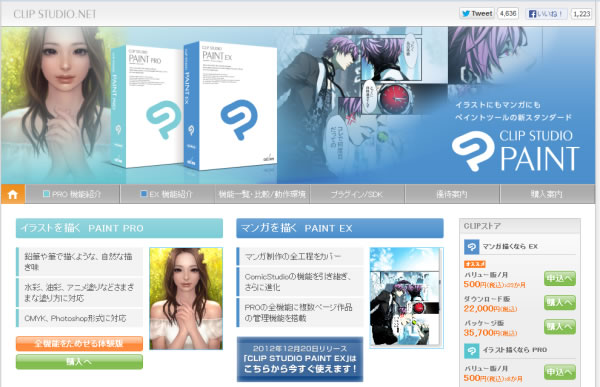Open the 購入案内 menu tab
The image size is (600, 387).
(x=547, y=194)
